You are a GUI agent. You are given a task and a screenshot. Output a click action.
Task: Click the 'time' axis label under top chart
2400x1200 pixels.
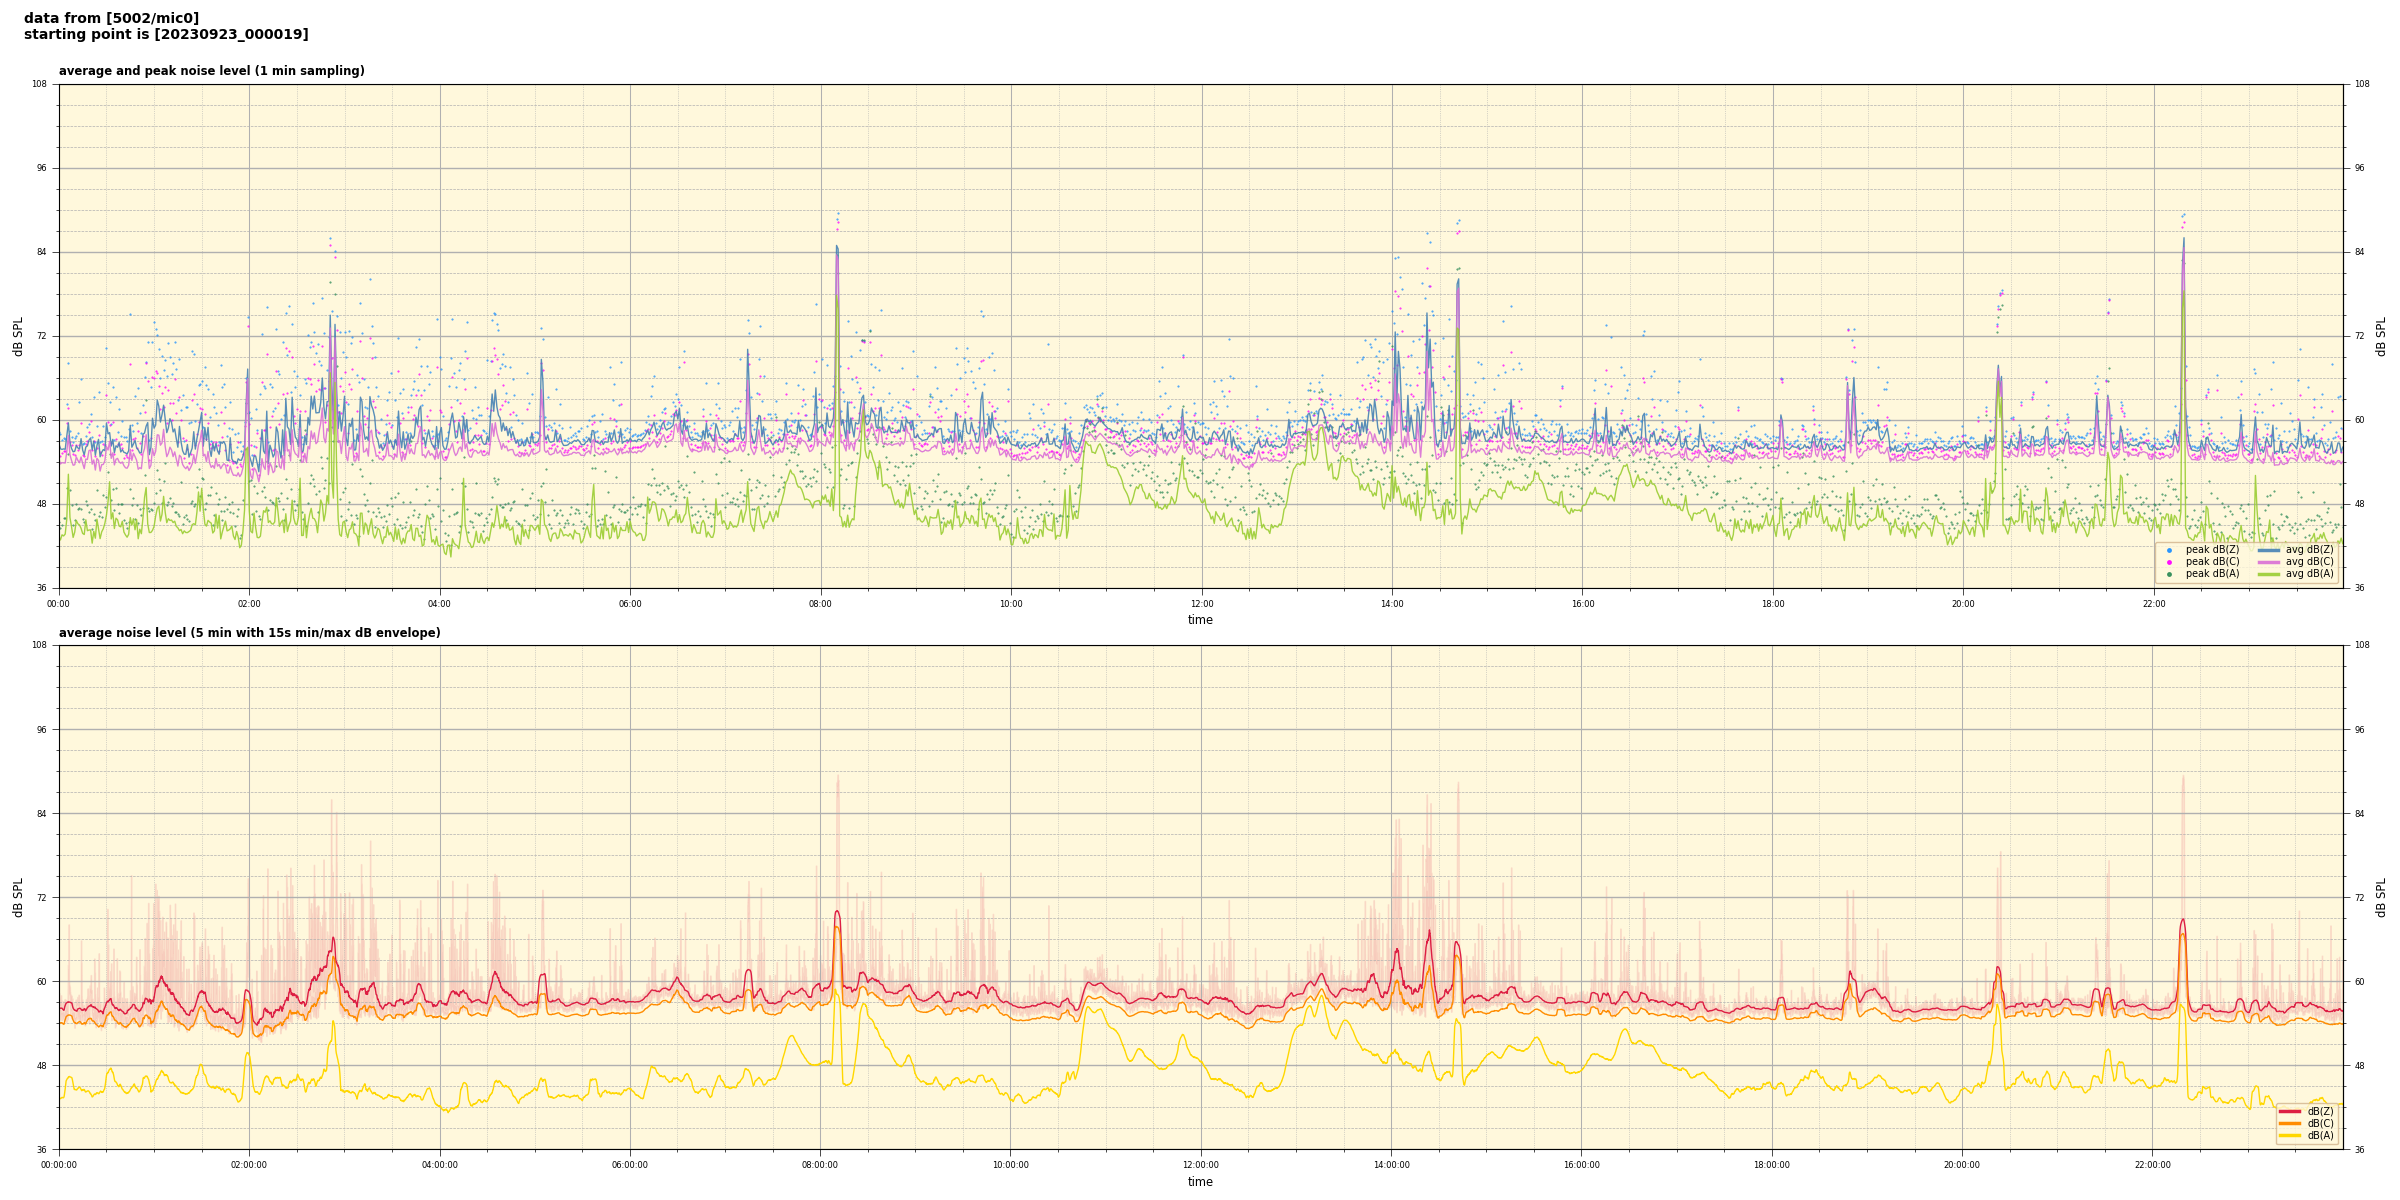pyautogui.click(x=1200, y=620)
